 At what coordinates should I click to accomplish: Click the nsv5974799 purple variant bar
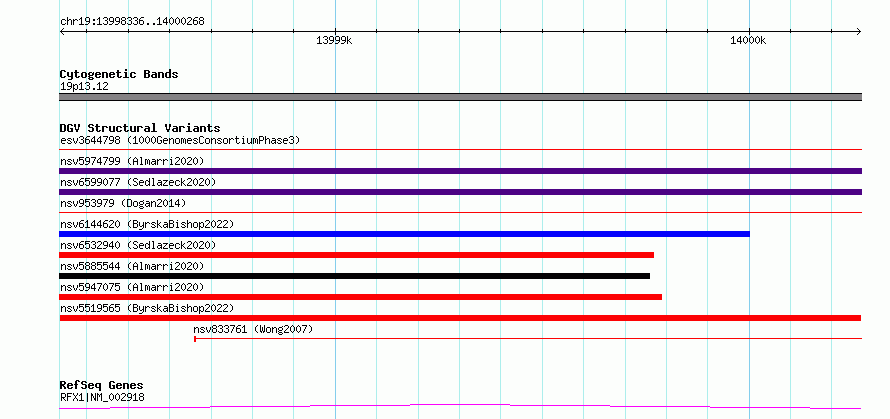point(460,171)
